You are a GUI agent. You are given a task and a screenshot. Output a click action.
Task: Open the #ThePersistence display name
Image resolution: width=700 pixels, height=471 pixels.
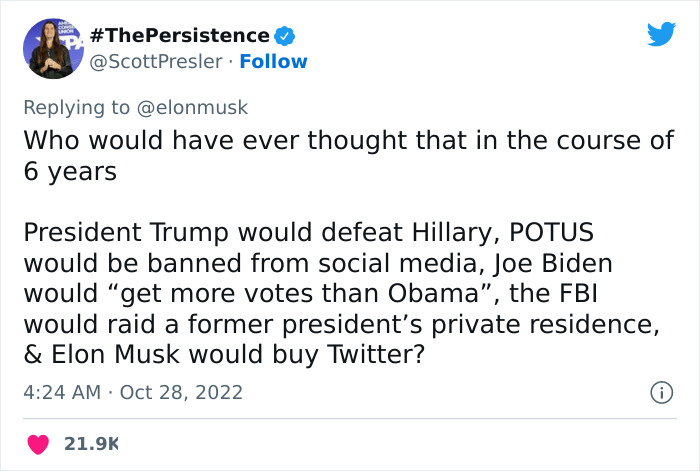pos(179,36)
